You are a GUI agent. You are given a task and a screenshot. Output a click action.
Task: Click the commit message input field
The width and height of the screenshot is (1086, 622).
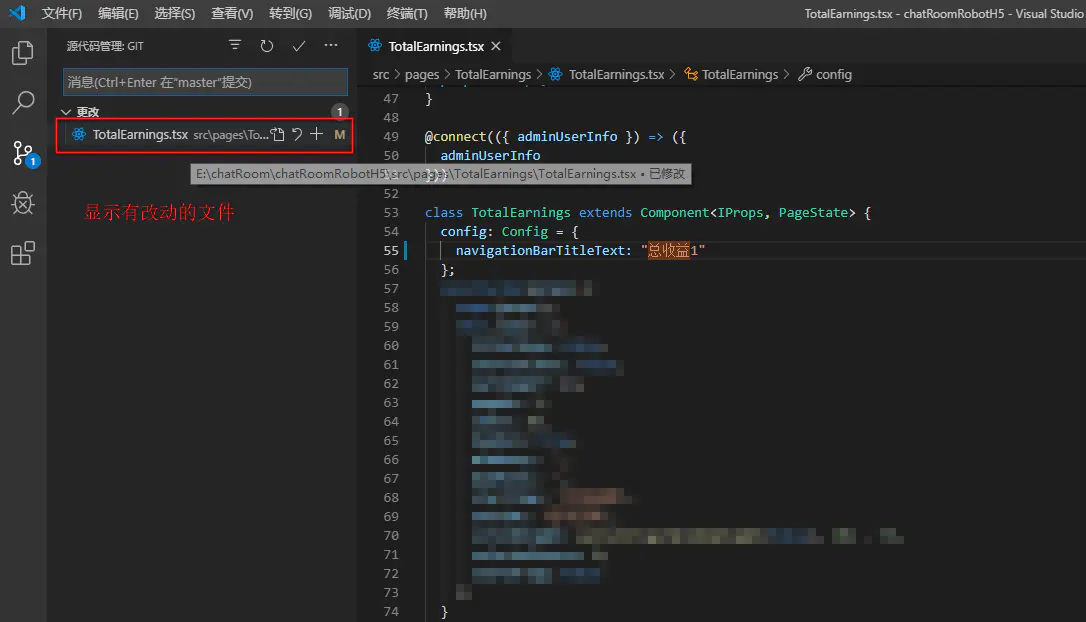205,82
